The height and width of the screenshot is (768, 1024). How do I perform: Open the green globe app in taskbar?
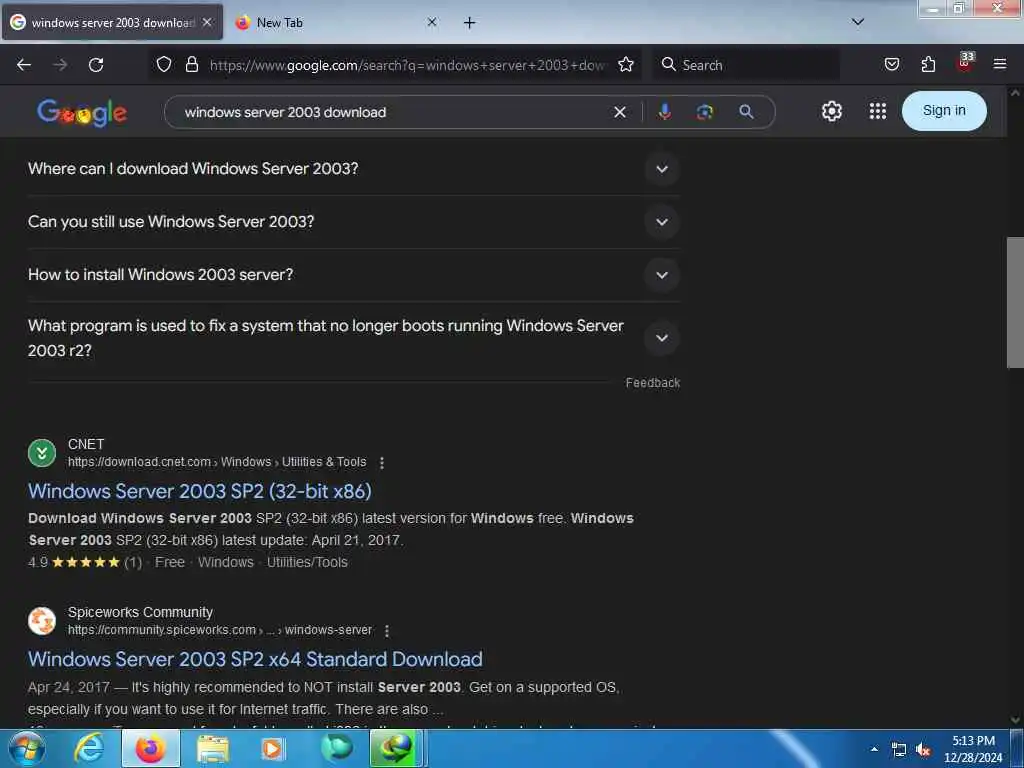tap(395, 748)
